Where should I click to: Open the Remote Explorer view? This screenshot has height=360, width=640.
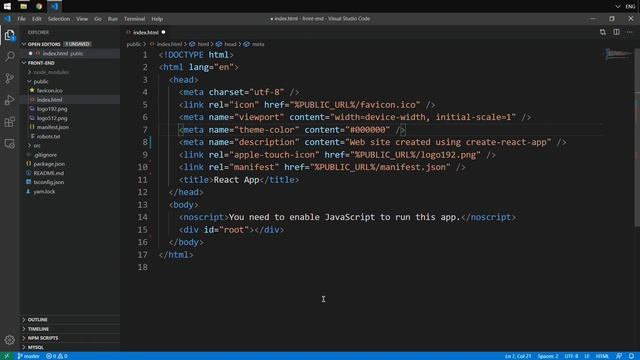tap(9, 144)
